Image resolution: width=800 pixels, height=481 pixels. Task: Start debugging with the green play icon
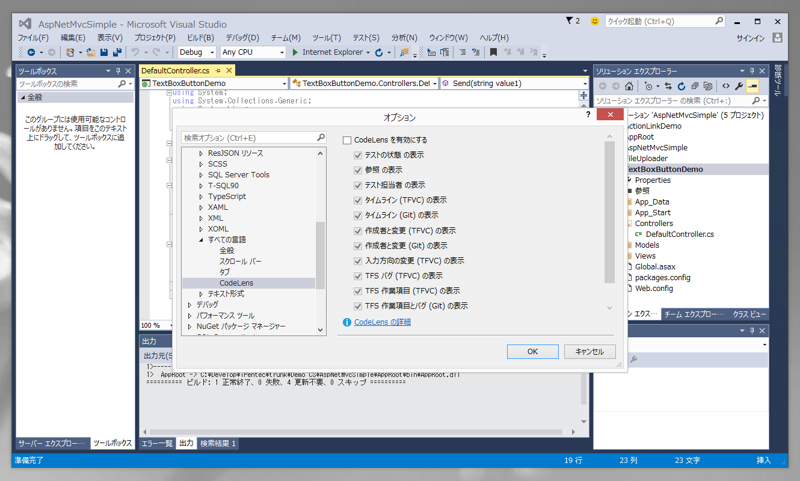tap(295, 52)
